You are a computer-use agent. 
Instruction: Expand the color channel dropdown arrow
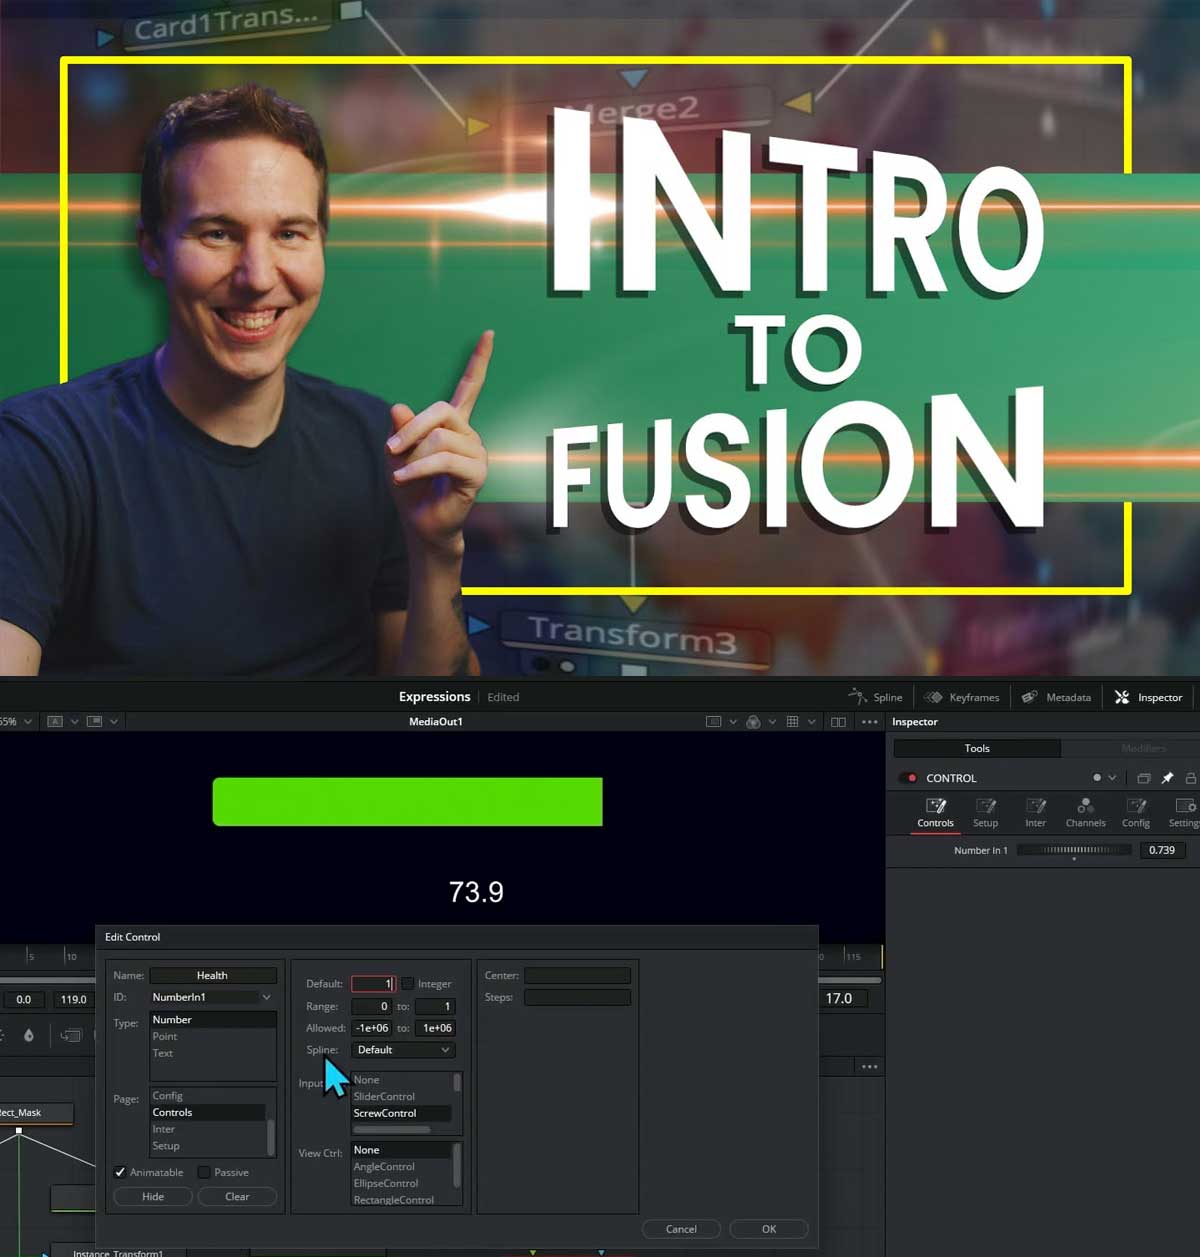772,721
